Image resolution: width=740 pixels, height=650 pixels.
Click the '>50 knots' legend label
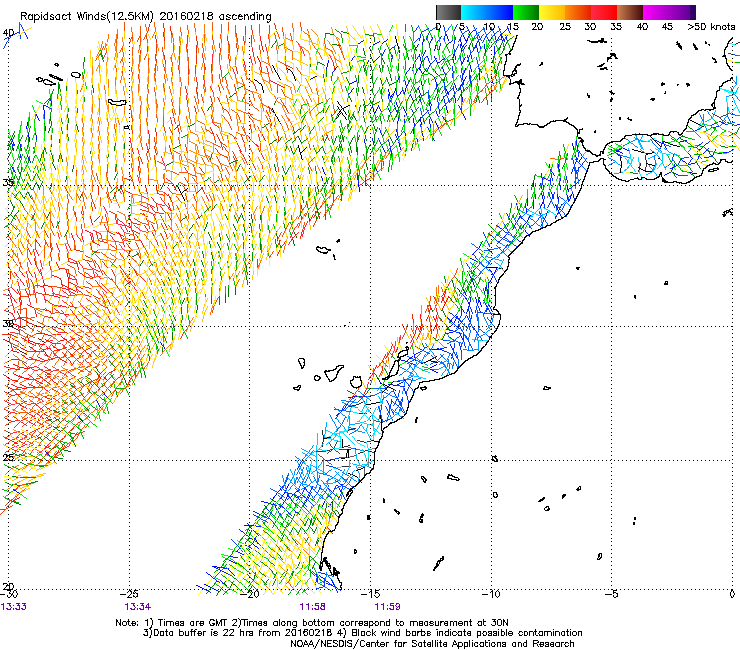coord(711,27)
